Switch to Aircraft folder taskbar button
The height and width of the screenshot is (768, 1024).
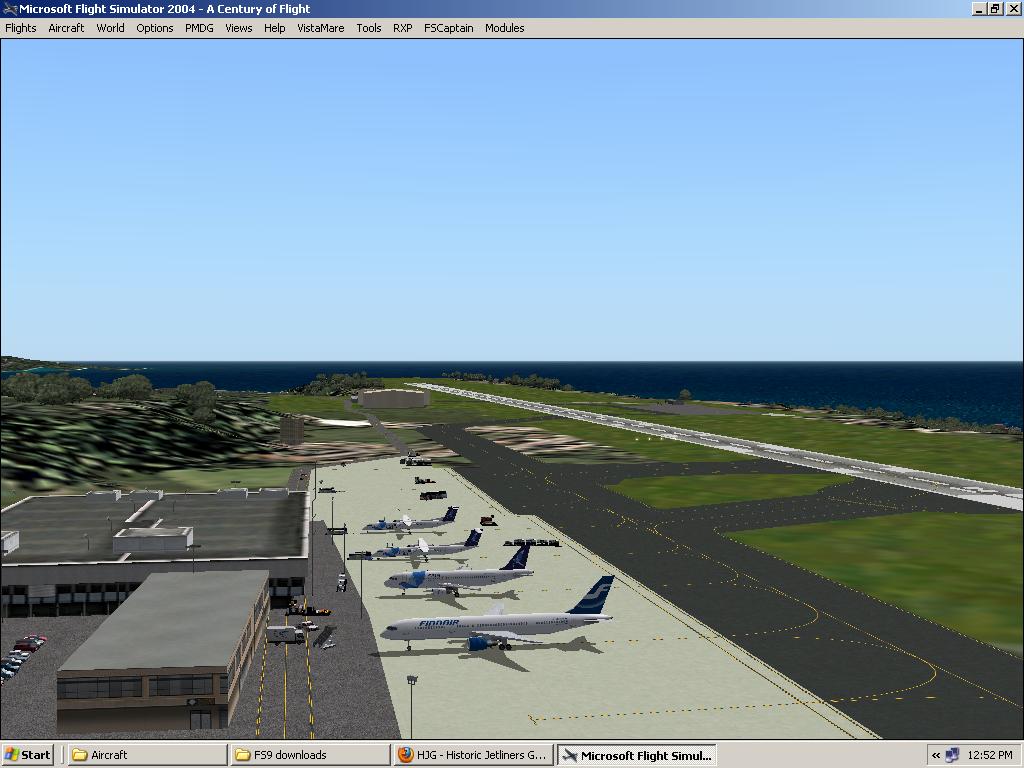(x=148, y=755)
